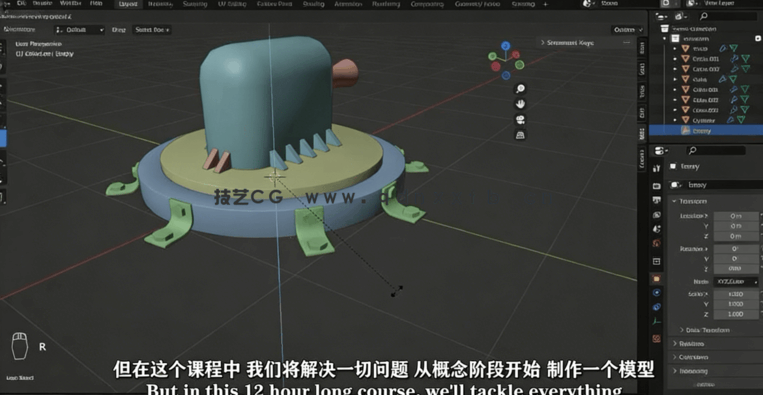
Task: Expand the Cylinder row in outliner
Action: [x=674, y=120]
